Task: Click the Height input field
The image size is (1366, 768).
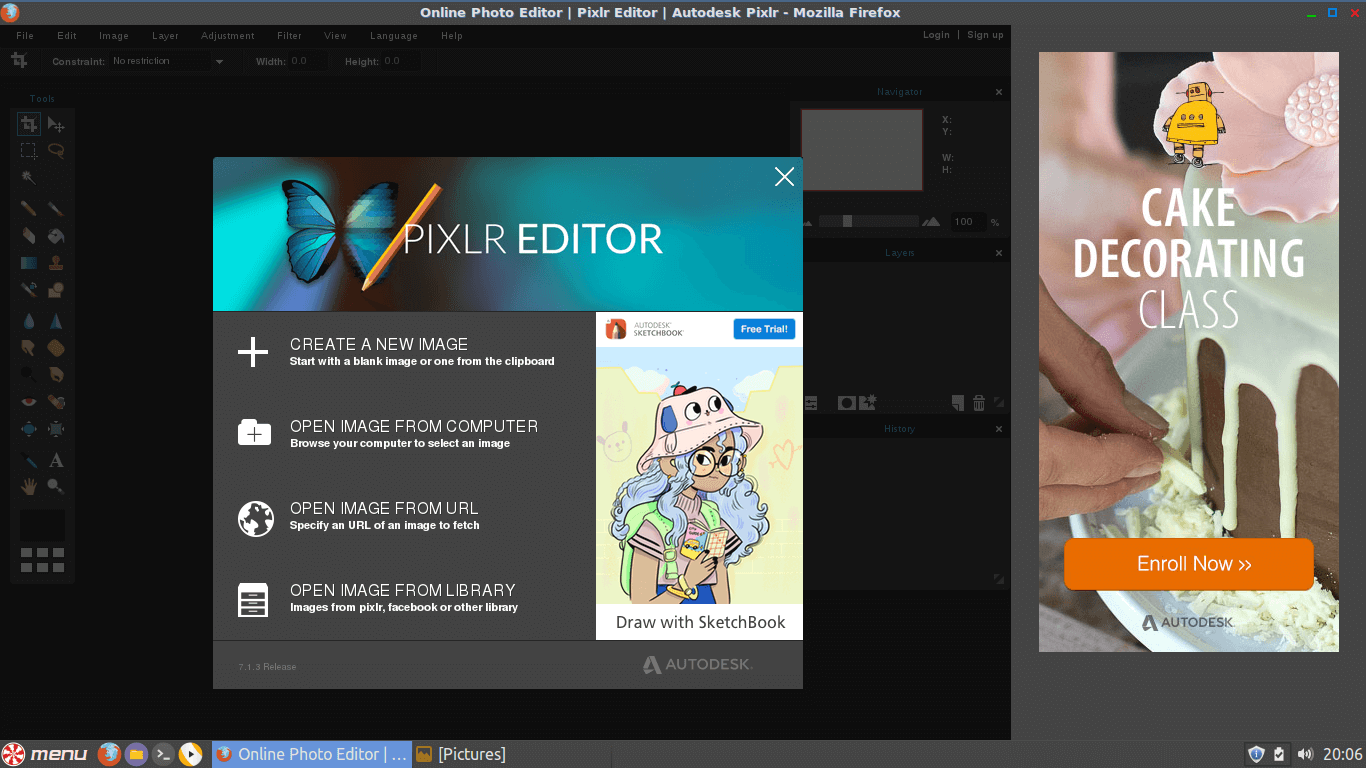Action: pyautogui.click(x=401, y=61)
